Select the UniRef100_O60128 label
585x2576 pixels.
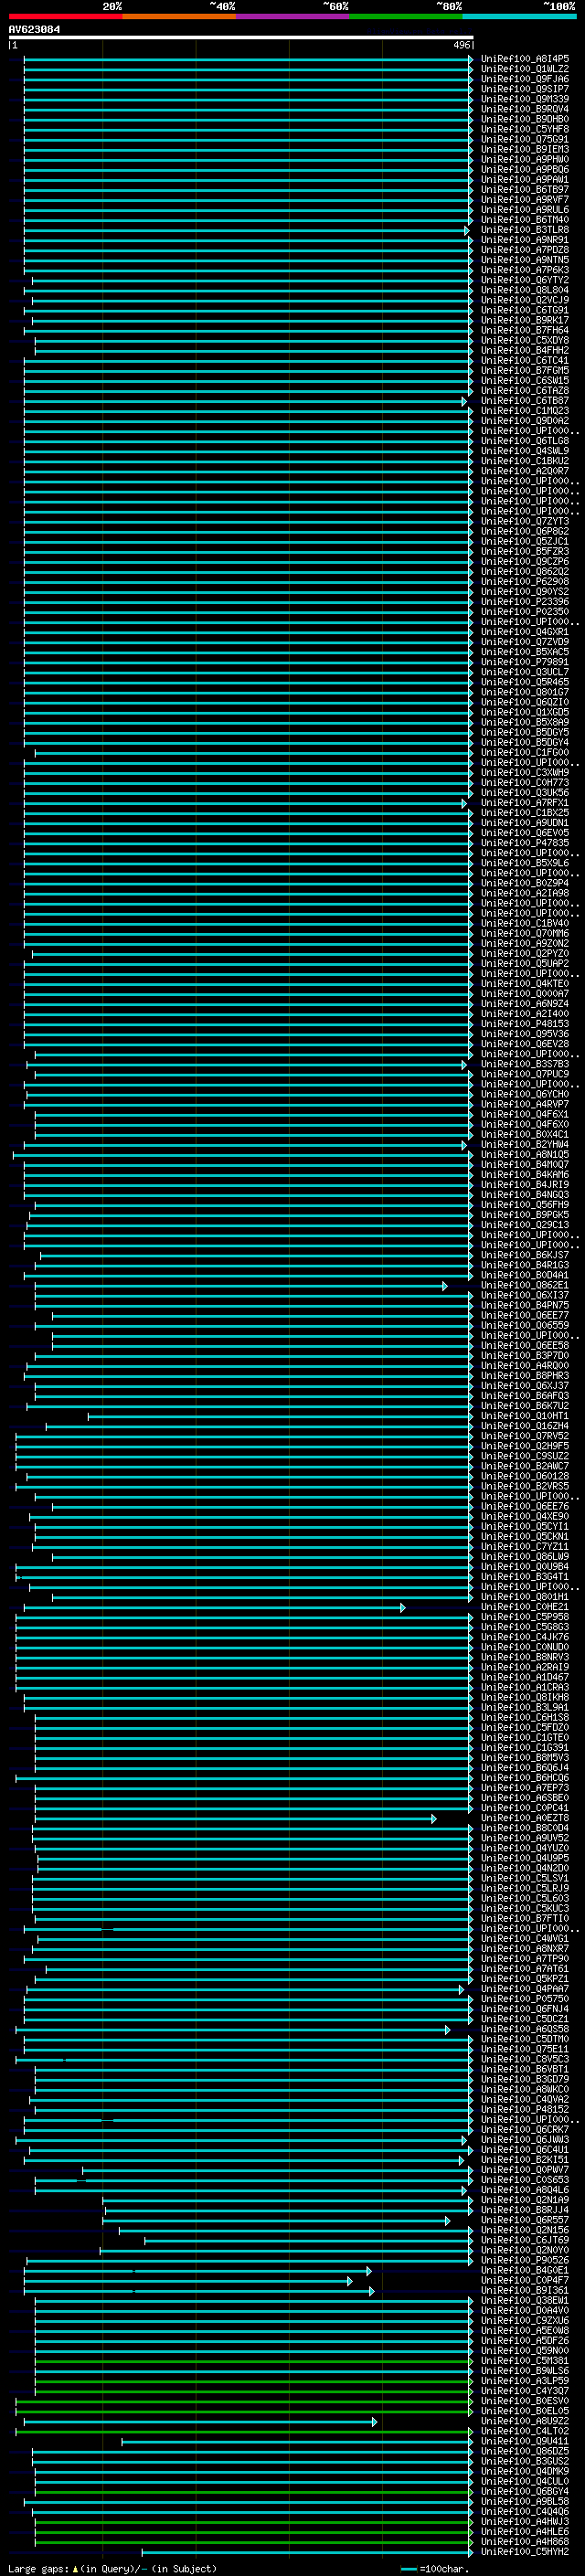coord(525,1476)
